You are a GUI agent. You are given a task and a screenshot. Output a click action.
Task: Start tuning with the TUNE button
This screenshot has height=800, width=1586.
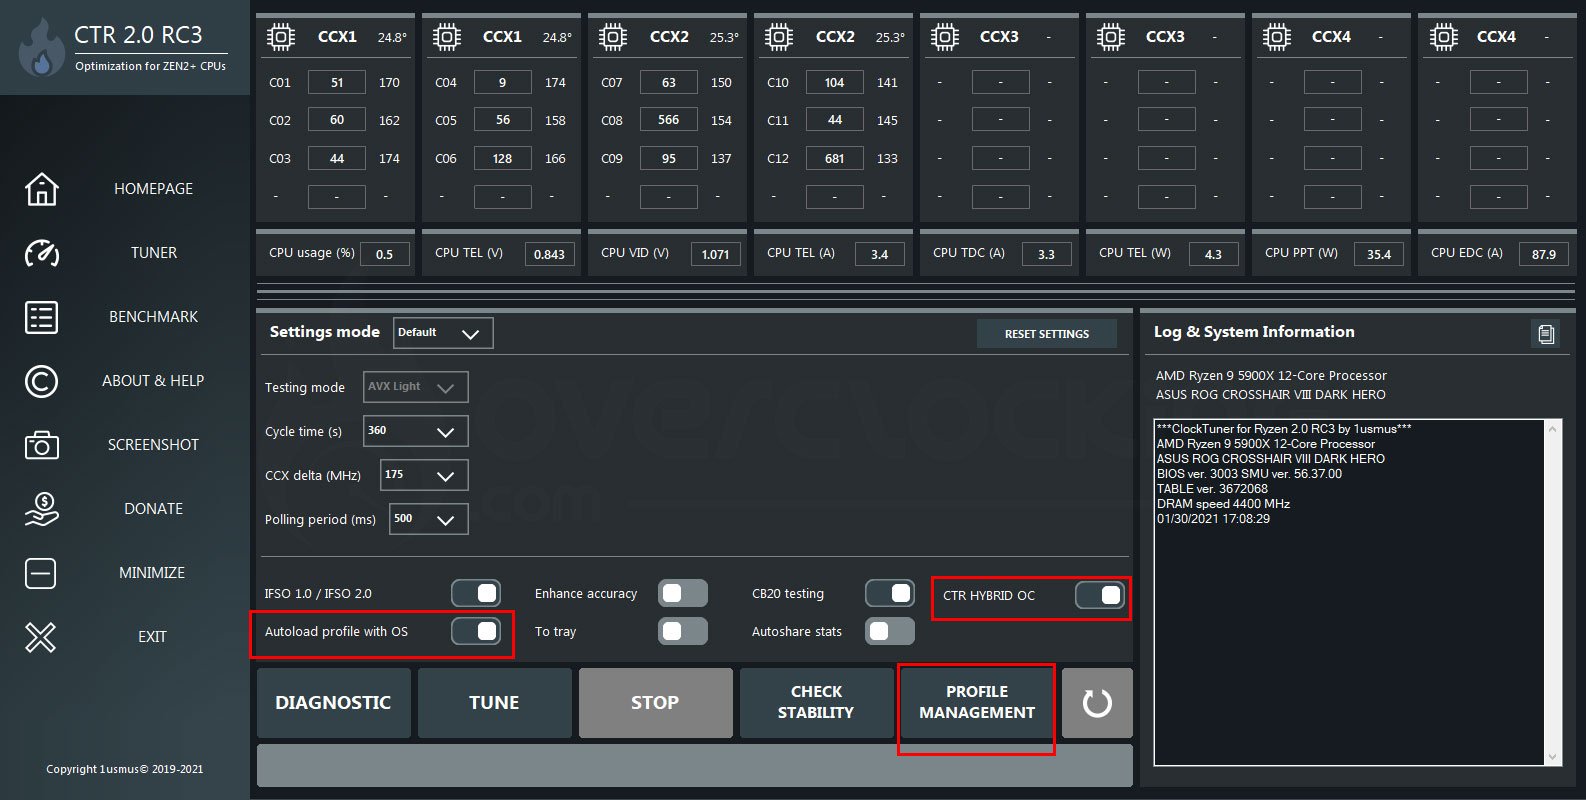(494, 703)
